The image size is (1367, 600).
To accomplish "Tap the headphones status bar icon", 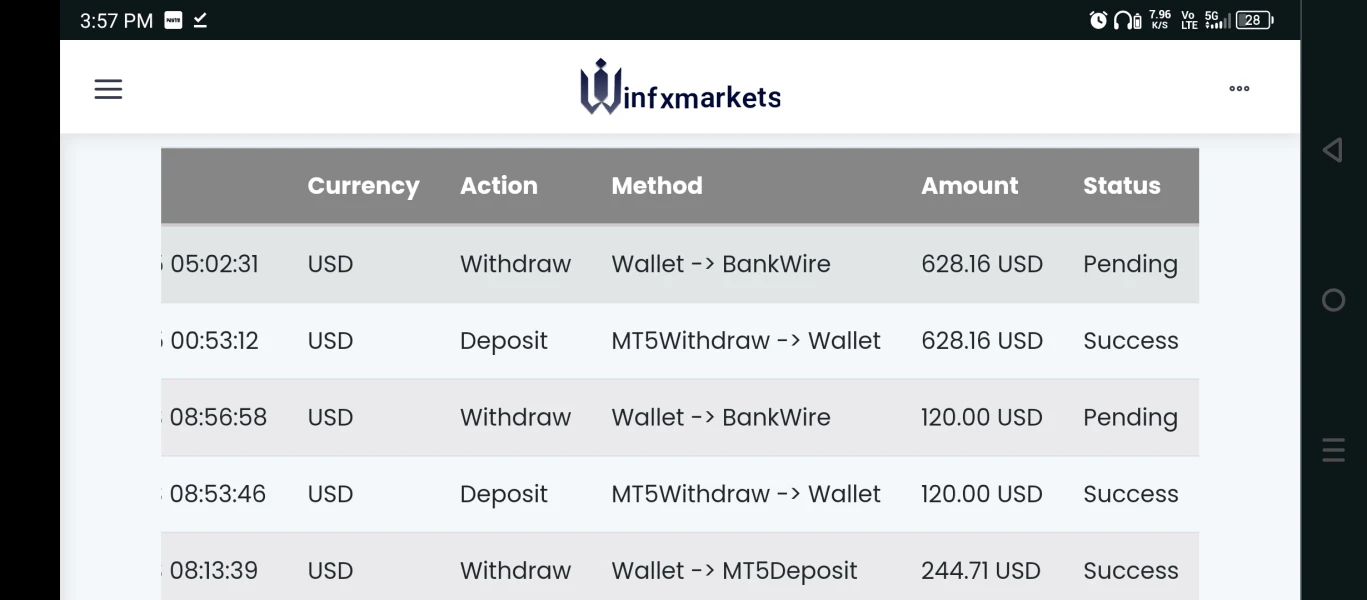I will pos(1127,20).
